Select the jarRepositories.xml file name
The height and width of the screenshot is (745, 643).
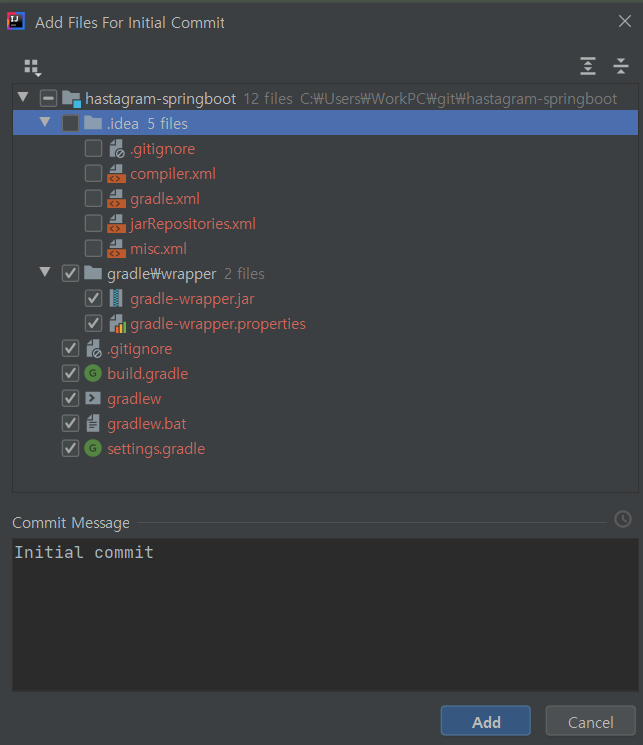193,224
